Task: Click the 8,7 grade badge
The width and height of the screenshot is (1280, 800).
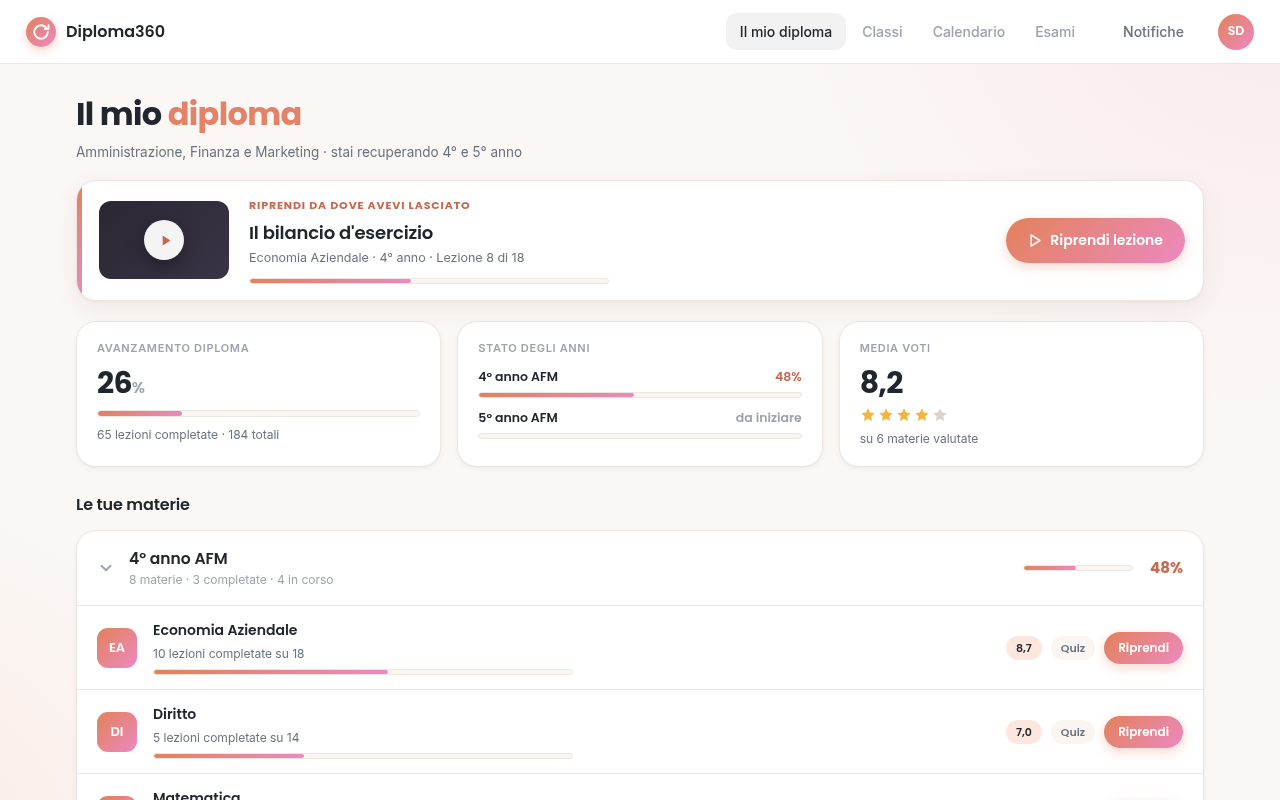Action: pos(1024,648)
